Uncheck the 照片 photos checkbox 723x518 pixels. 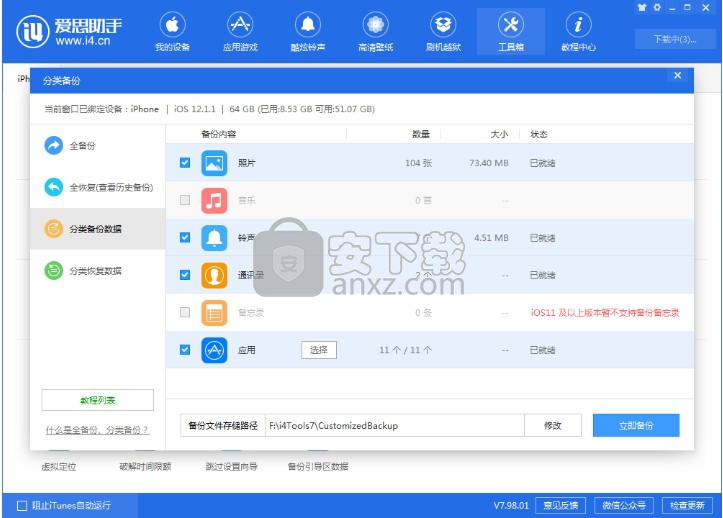coord(185,163)
